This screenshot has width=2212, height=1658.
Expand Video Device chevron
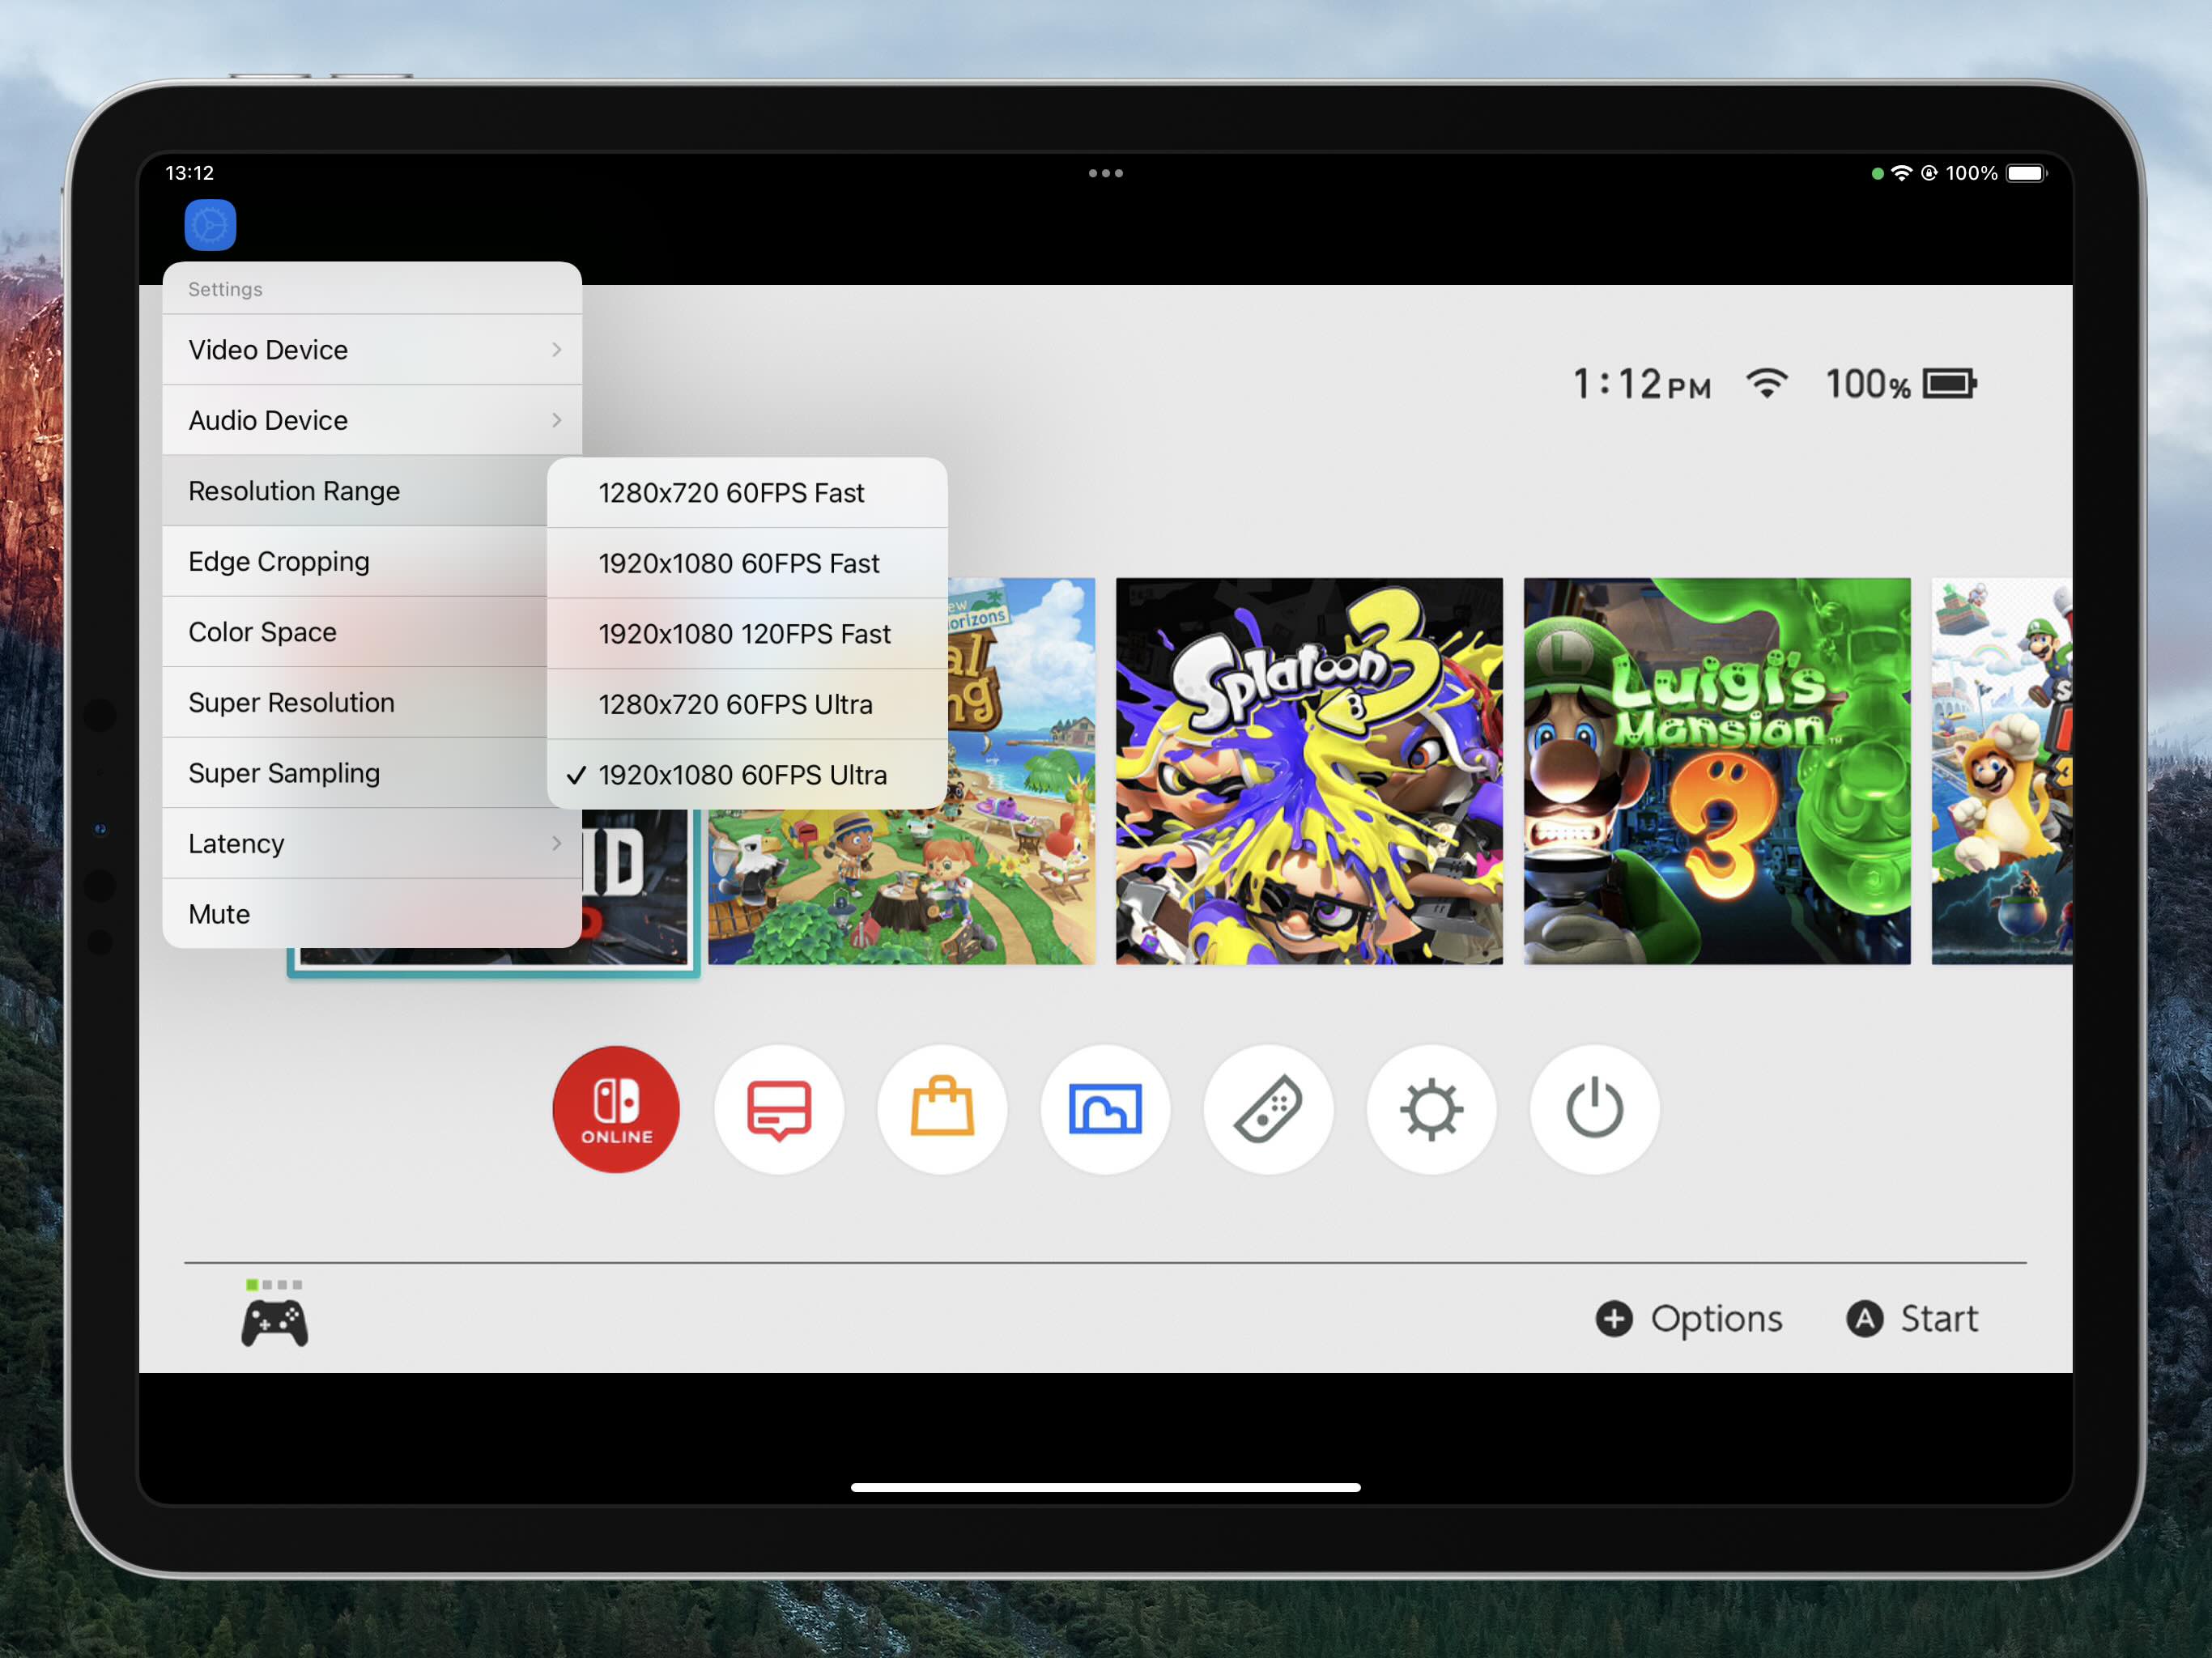pyautogui.click(x=557, y=350)
